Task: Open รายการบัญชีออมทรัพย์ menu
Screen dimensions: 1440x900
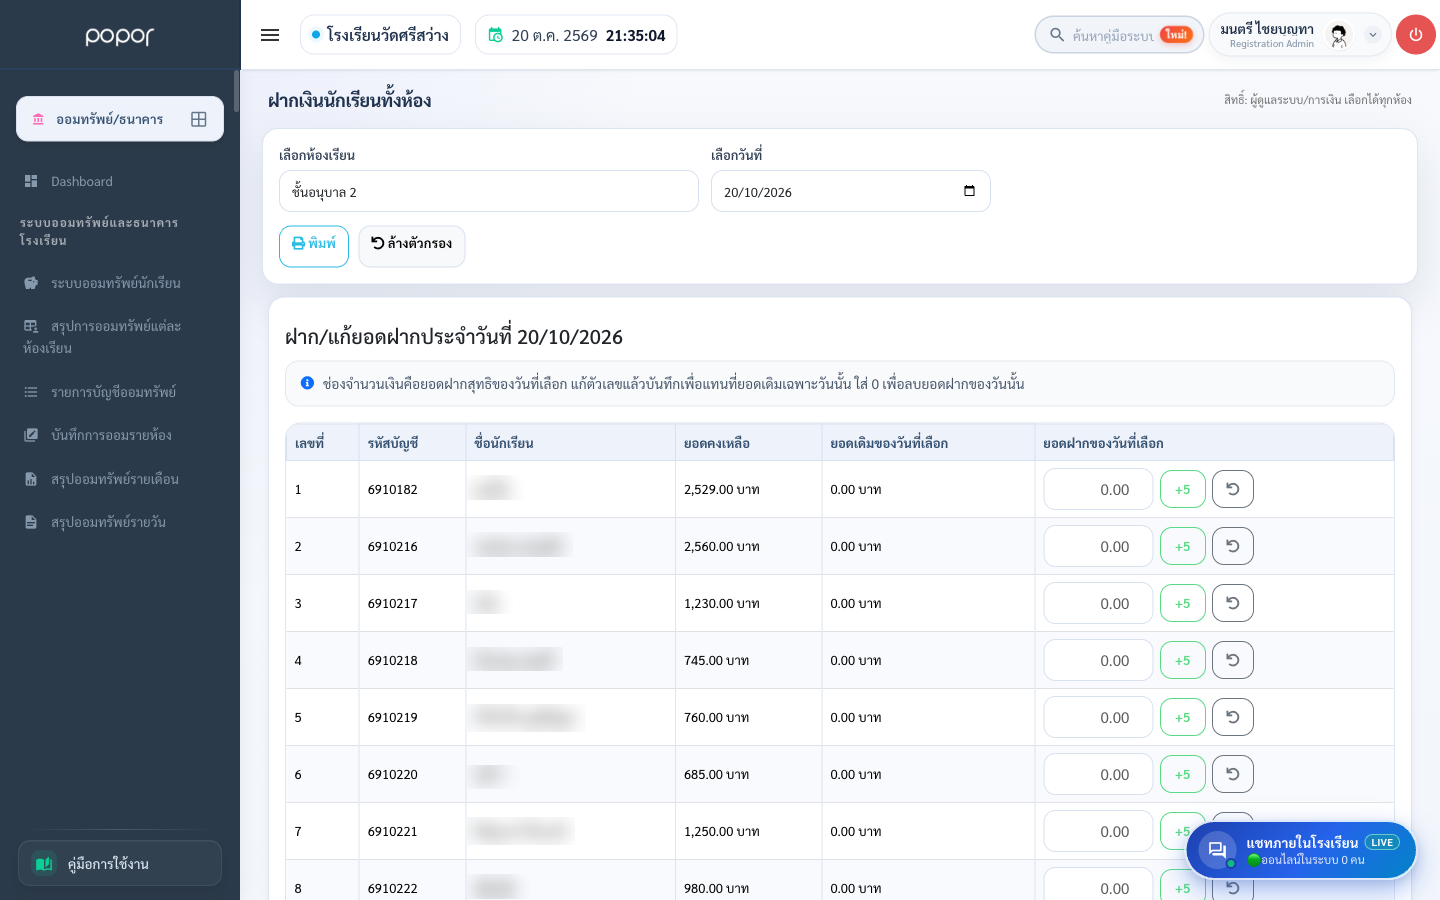Action: 113,392
